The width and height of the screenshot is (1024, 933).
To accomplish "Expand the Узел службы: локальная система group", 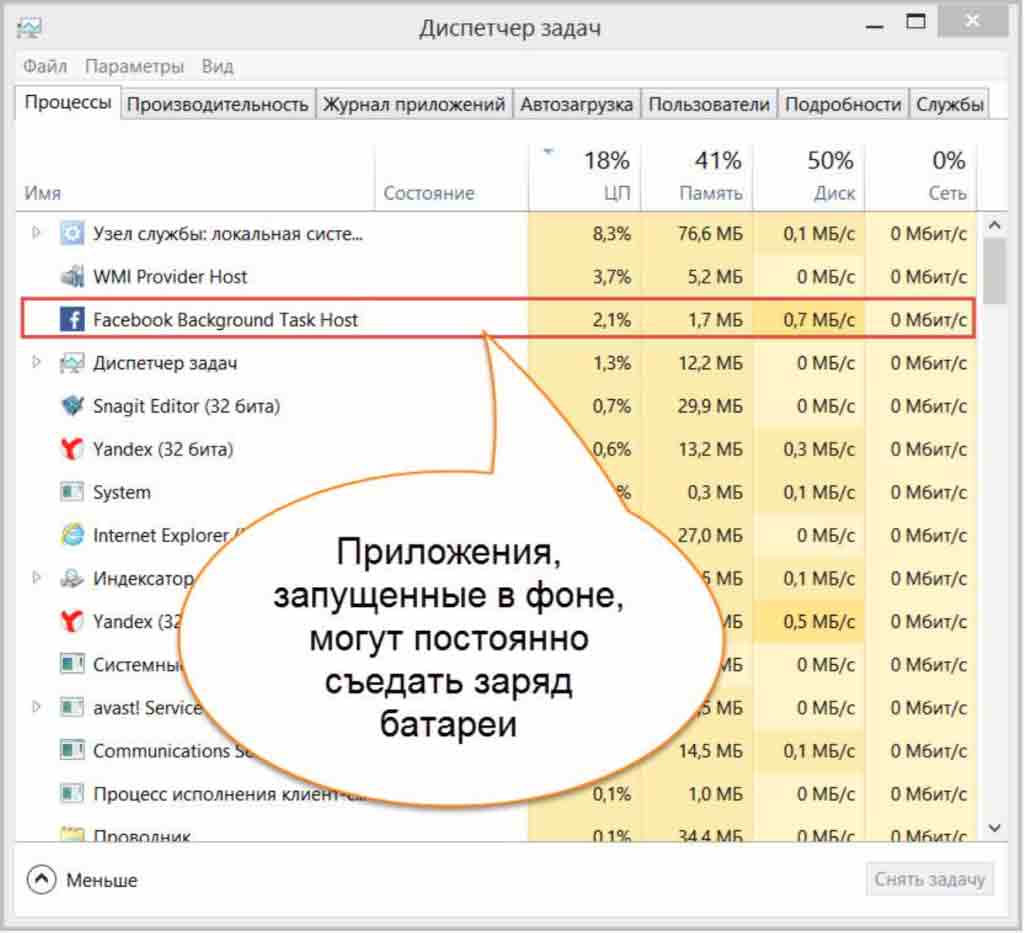I will (38, 234).
